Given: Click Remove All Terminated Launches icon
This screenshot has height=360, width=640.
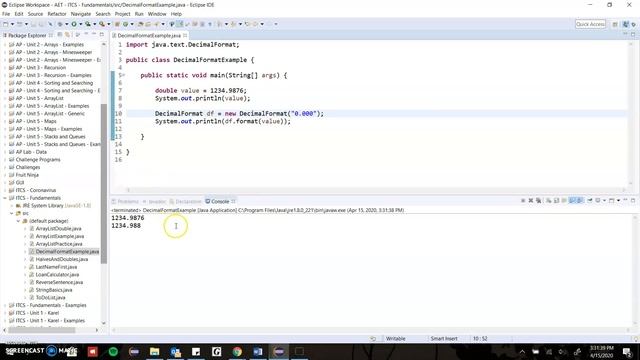Looking at the screenshot, I should pos(539,200).
